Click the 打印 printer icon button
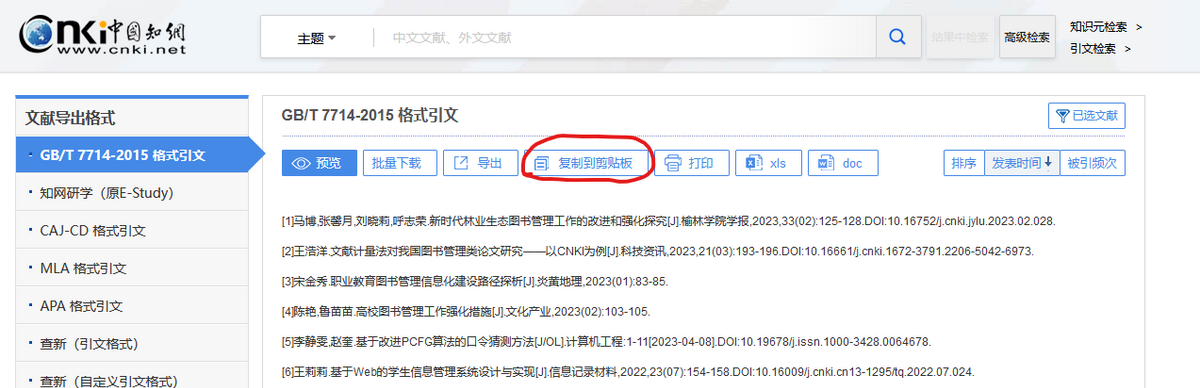This screenshot has height=388, width=1200. pos(690,163)
